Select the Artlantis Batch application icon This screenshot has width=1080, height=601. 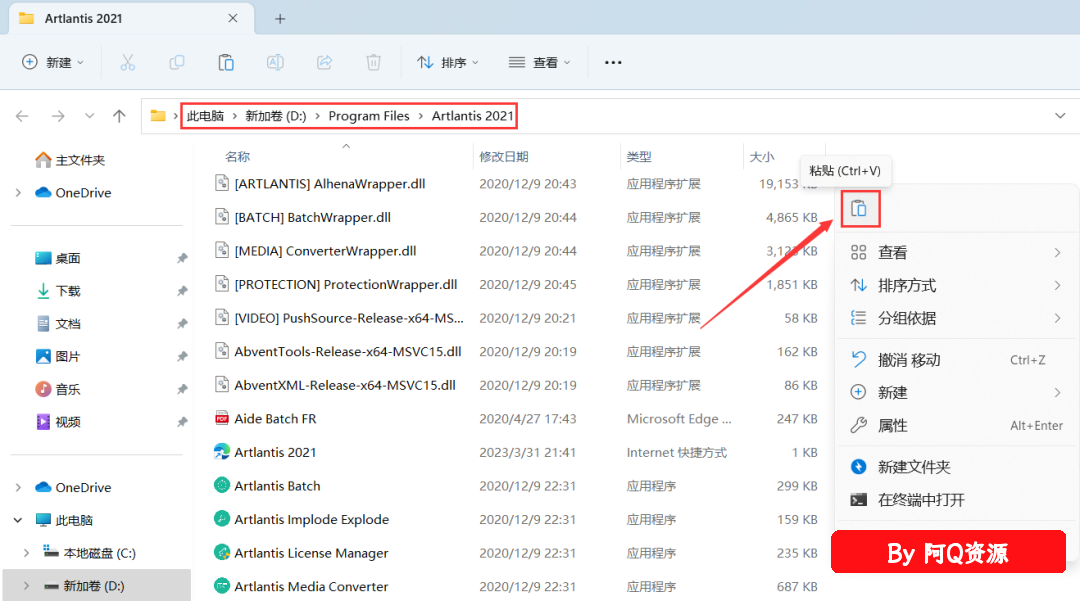tap(222, 485)
